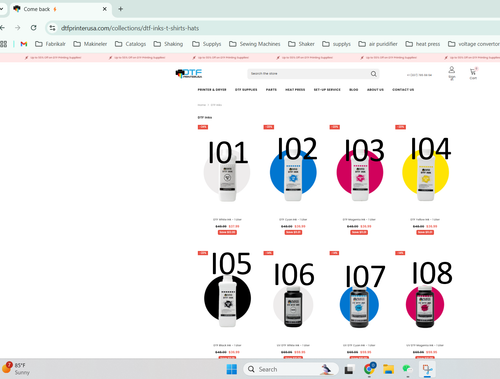This screenshot has width=500, height=379.
Task: Click the pink promo banner at page top
Action: point(250,58)
